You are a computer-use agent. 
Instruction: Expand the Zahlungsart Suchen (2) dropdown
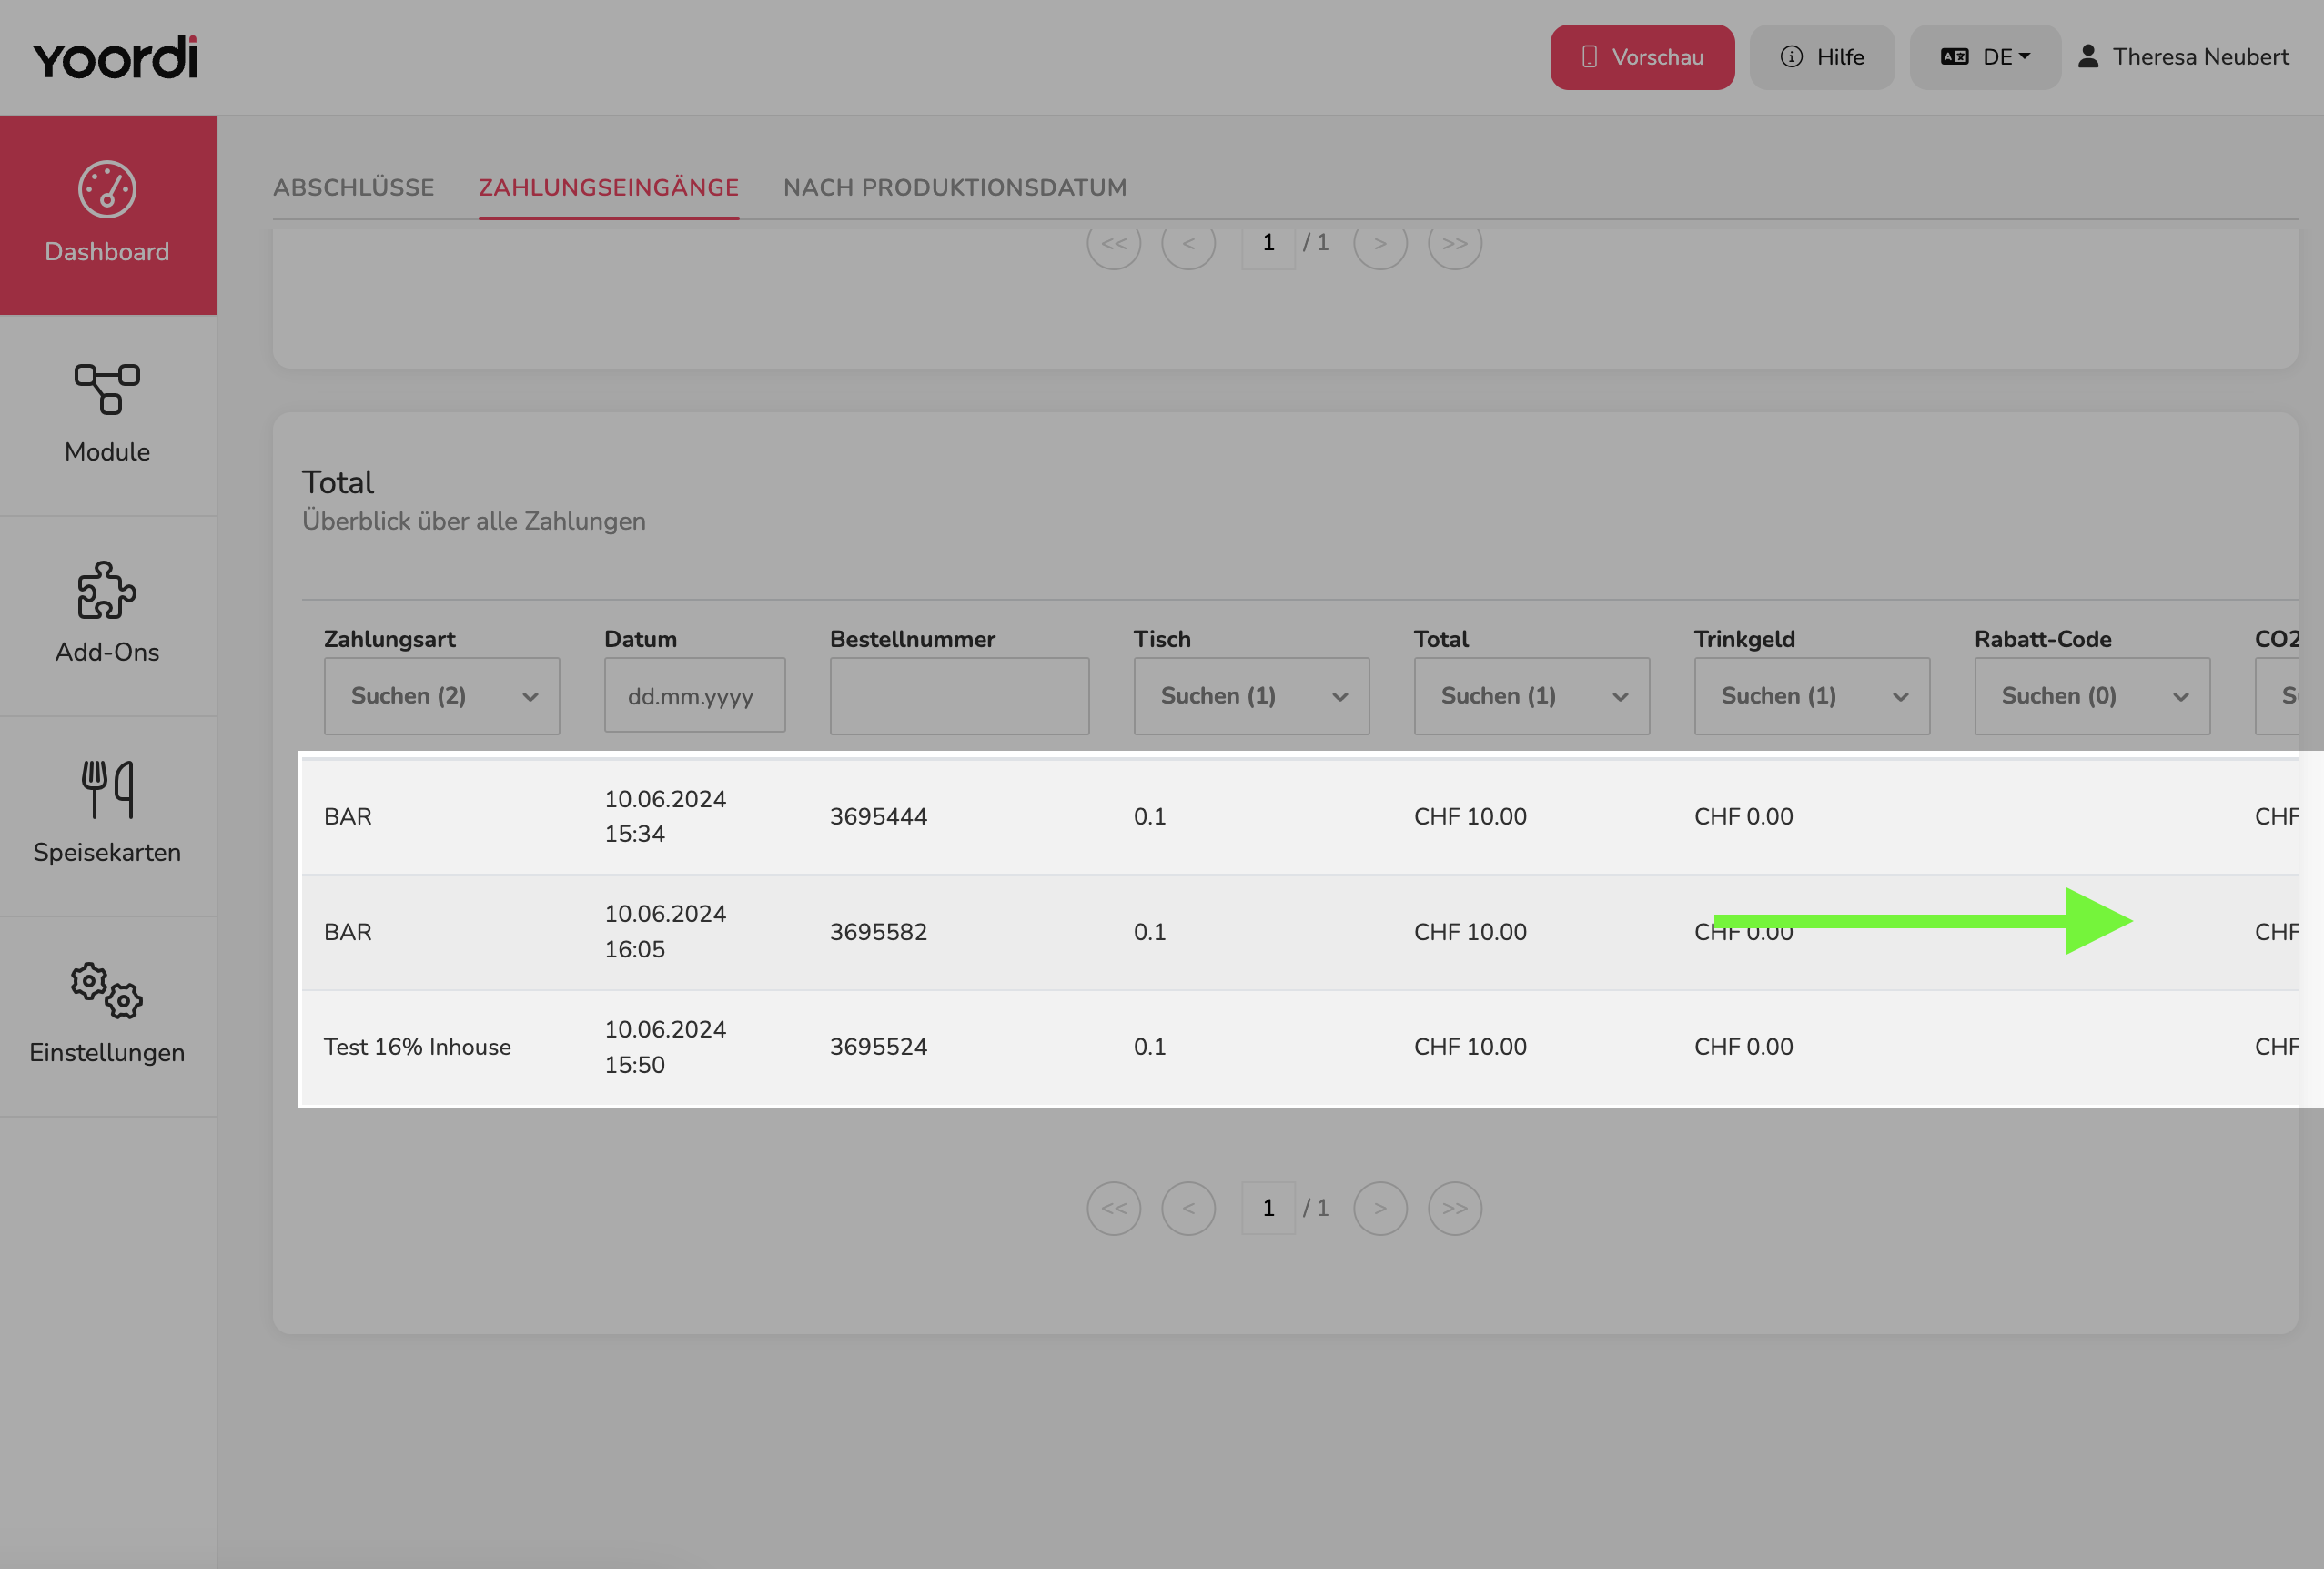[442, 696]
